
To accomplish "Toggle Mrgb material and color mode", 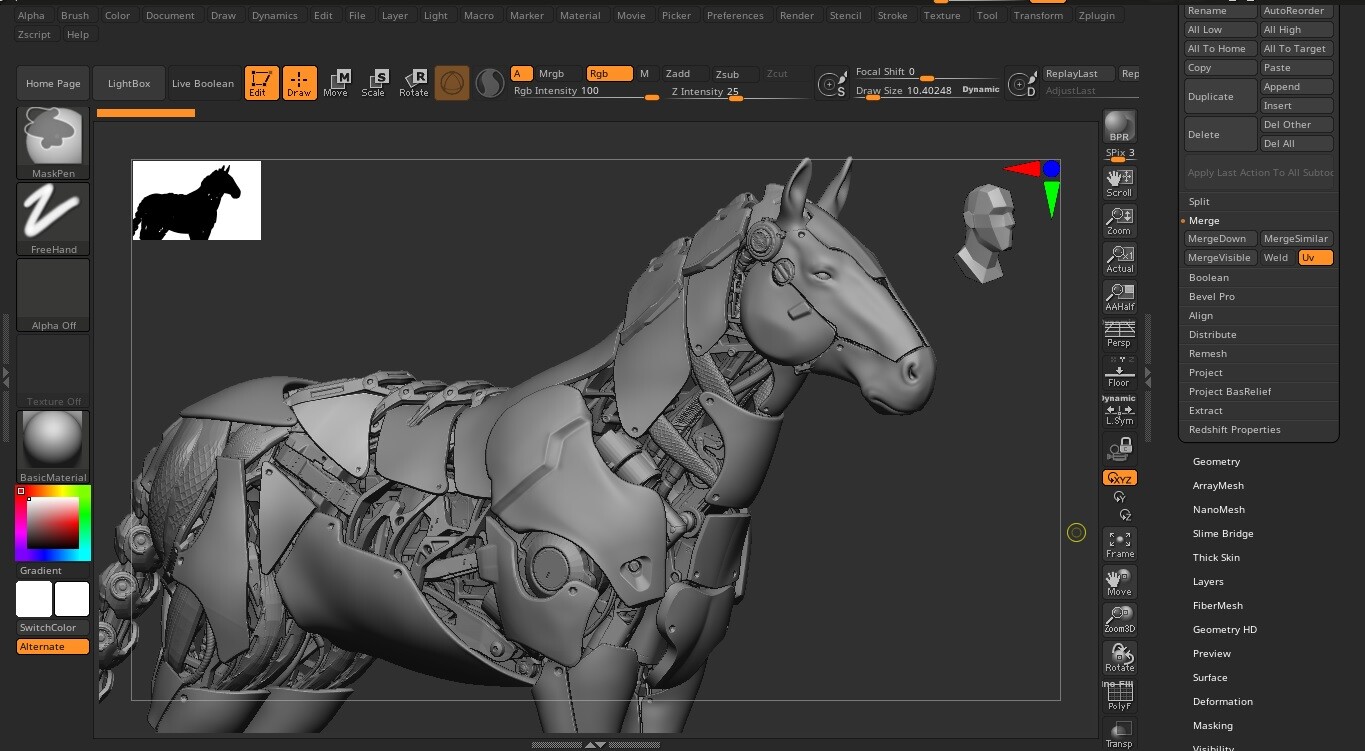I will point(551,73).
